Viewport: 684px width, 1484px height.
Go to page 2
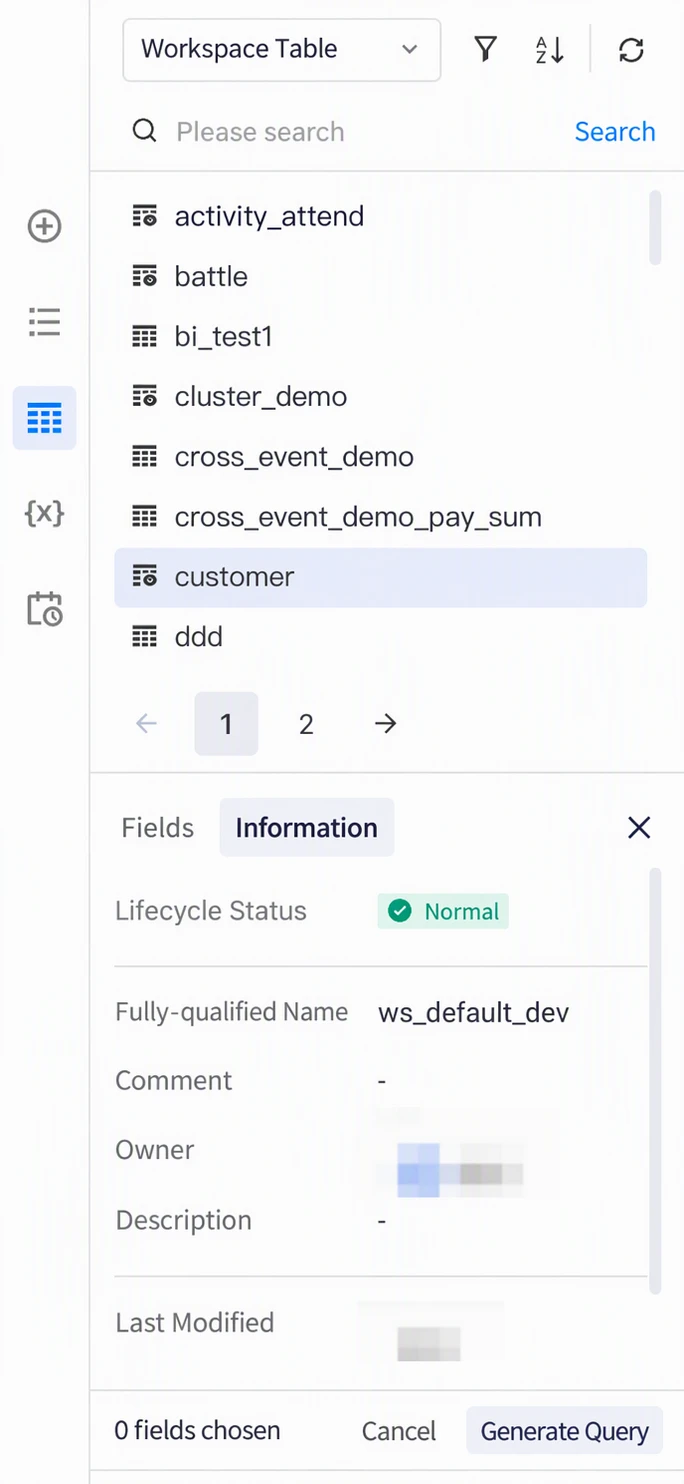coord(306,723)
